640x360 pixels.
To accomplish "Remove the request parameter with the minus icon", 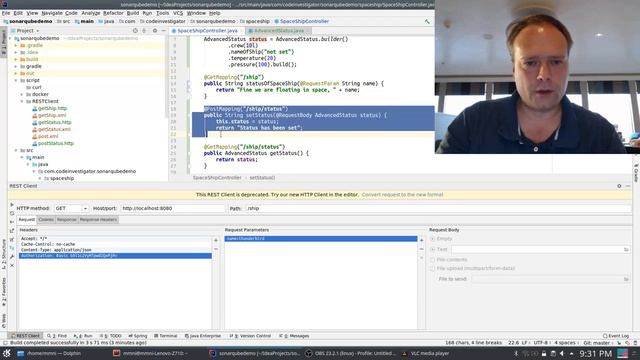I will (422, 249).
